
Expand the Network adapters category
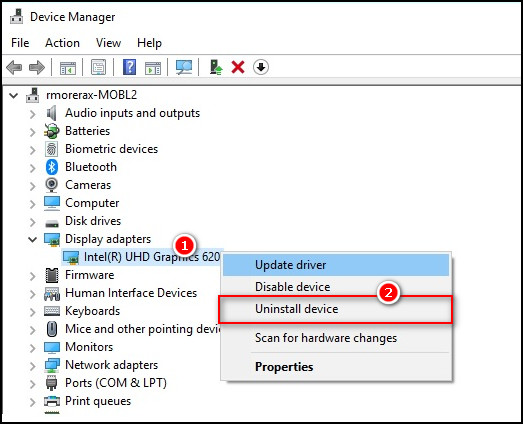point(32,366)
